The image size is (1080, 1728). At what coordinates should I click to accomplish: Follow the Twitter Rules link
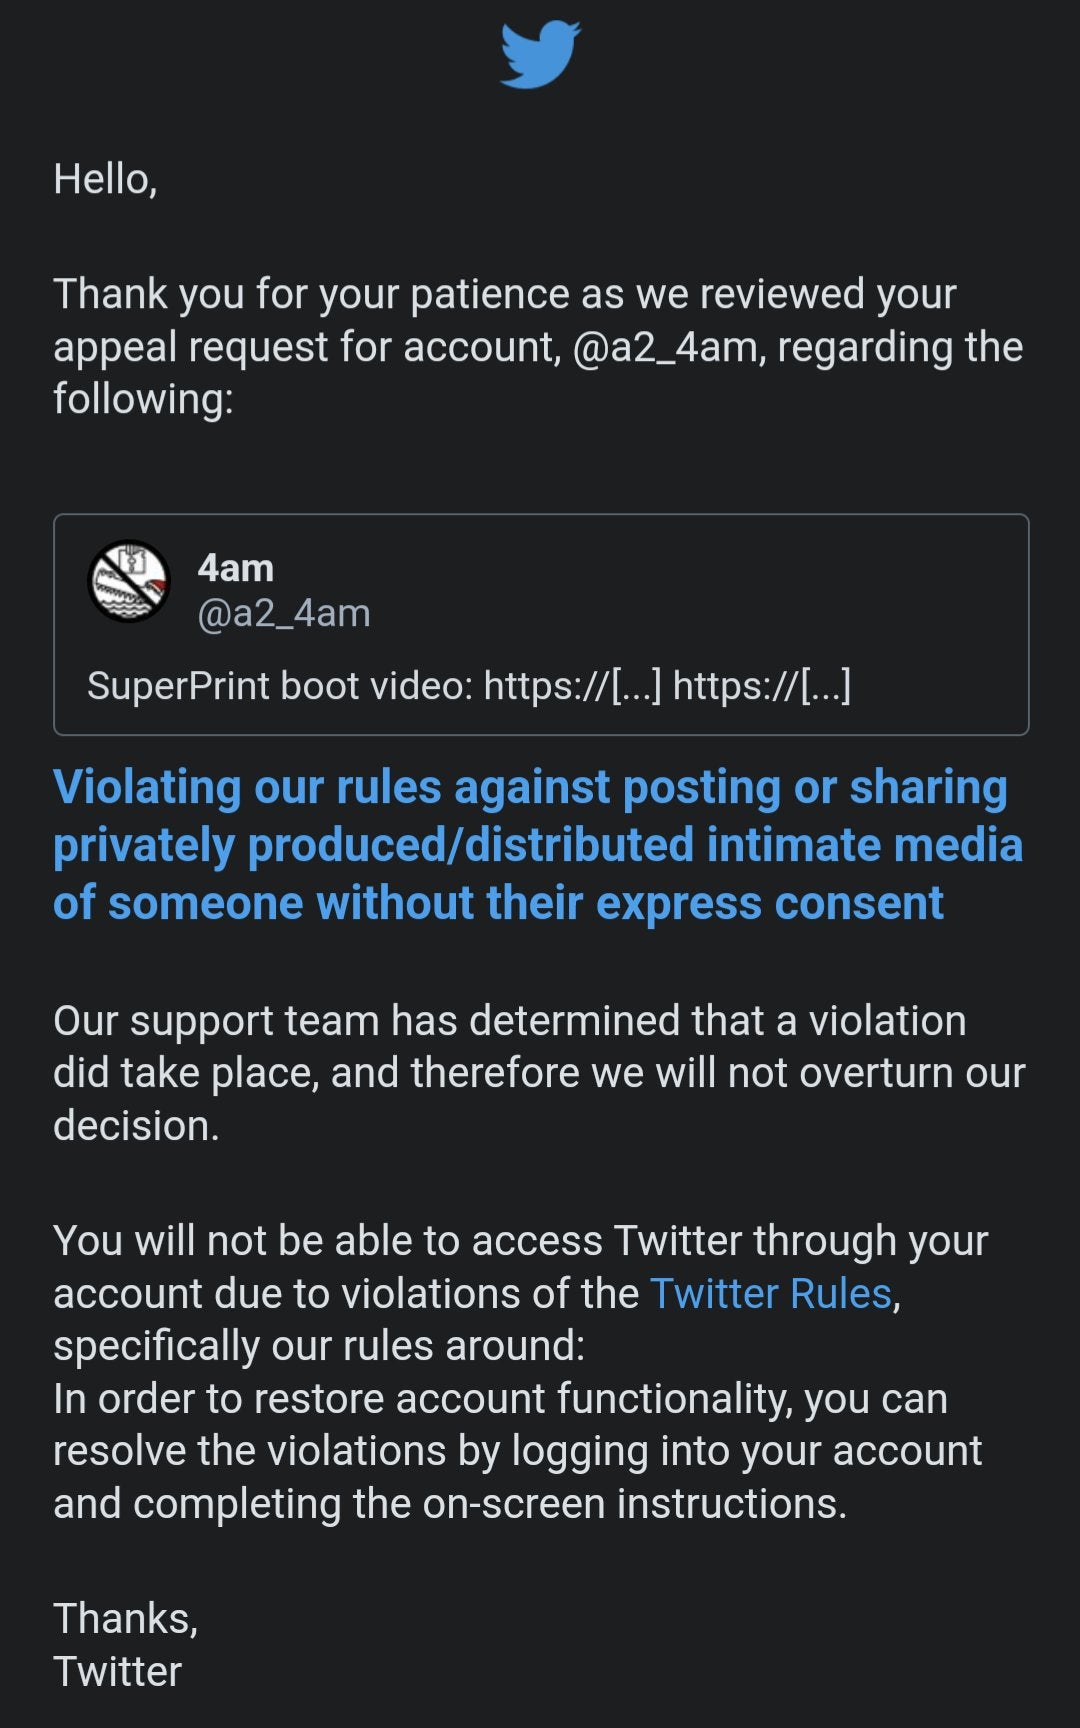770,1293
